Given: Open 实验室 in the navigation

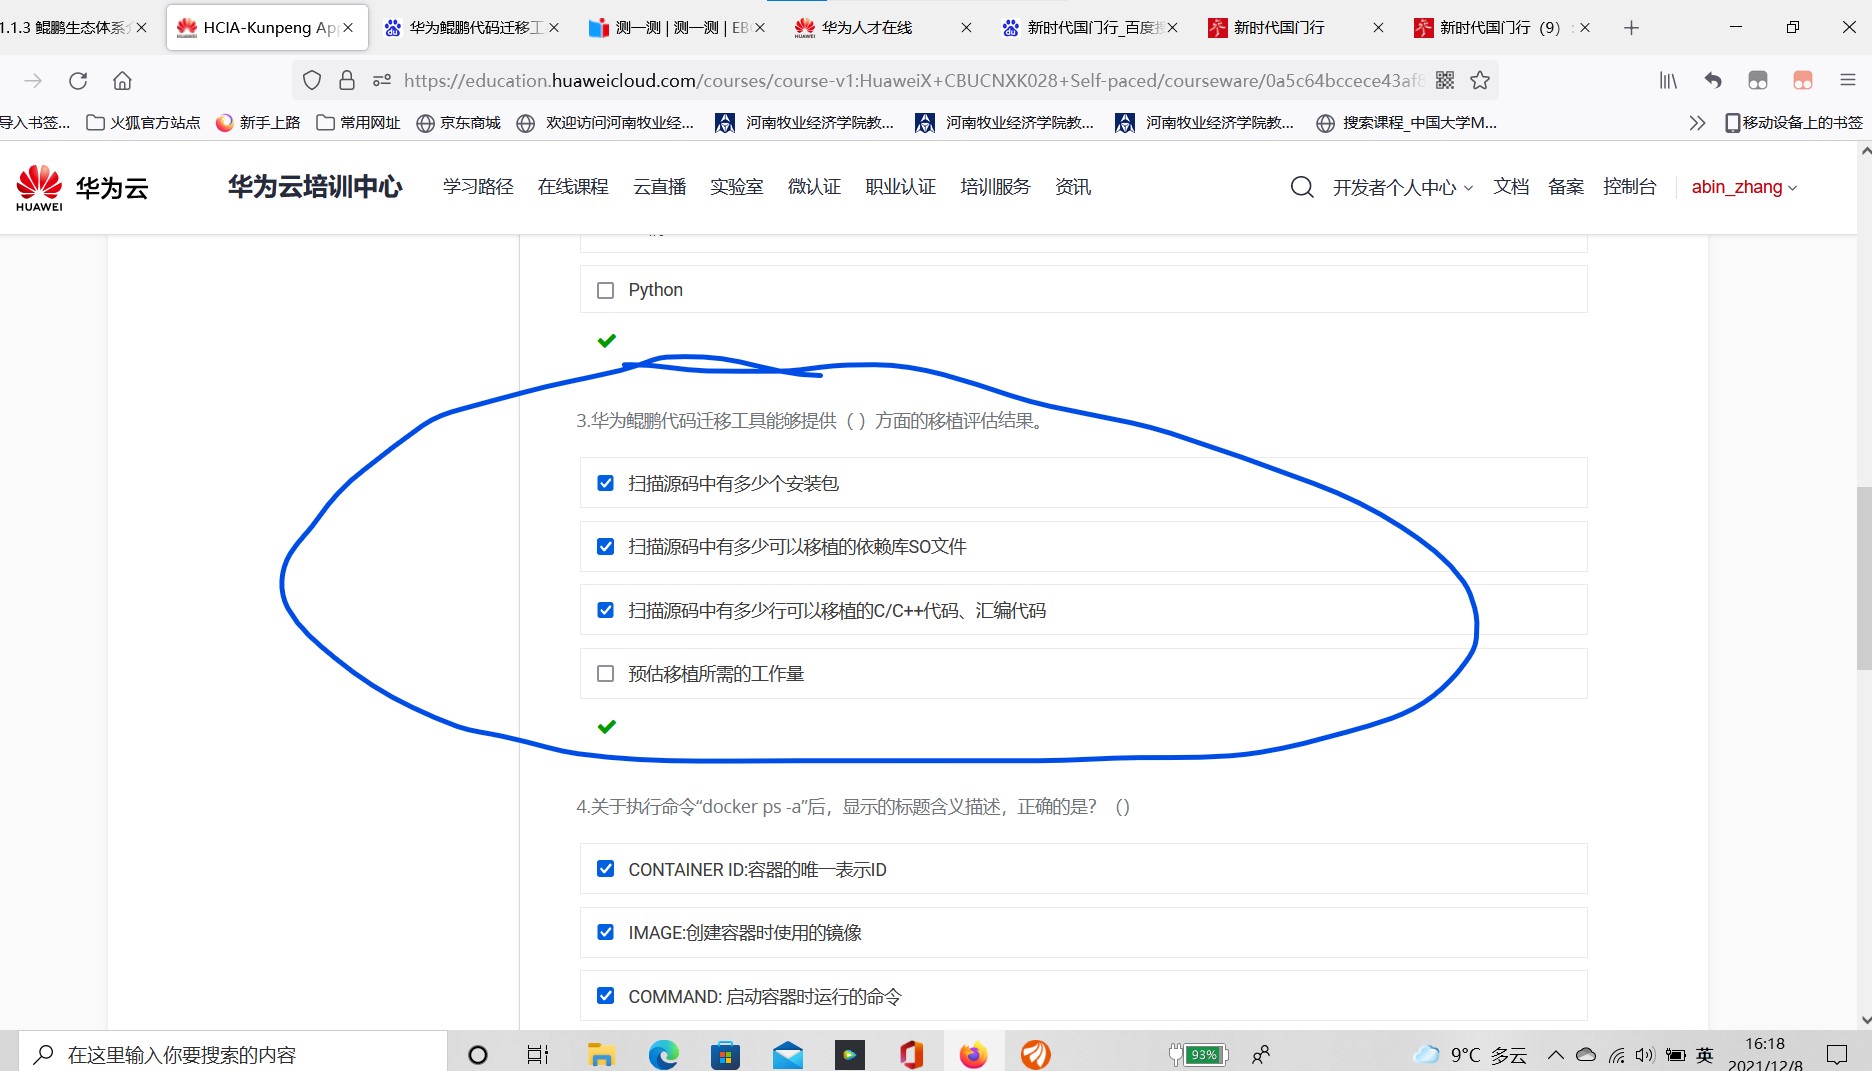Looking at the screenshot, I should click(x=736, y=187).
